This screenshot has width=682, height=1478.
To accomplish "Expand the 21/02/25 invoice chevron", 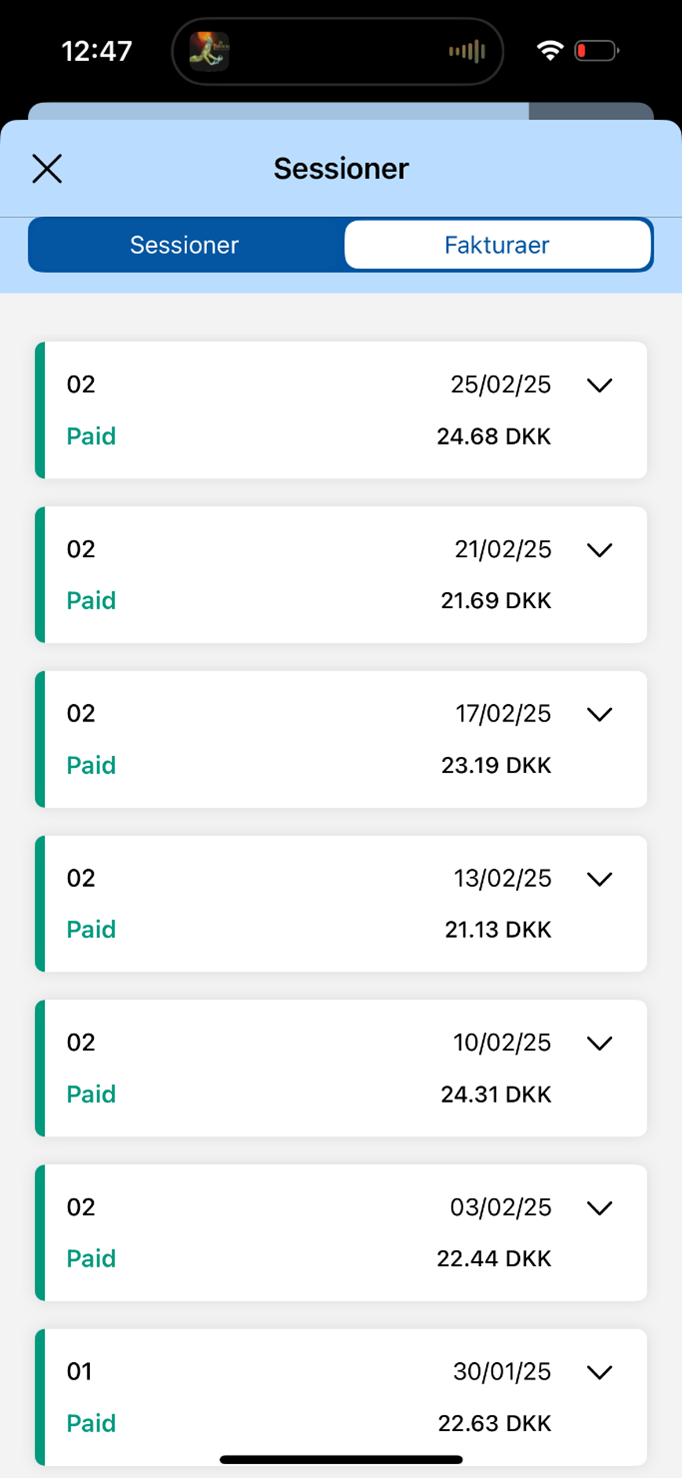I will 599,549.
